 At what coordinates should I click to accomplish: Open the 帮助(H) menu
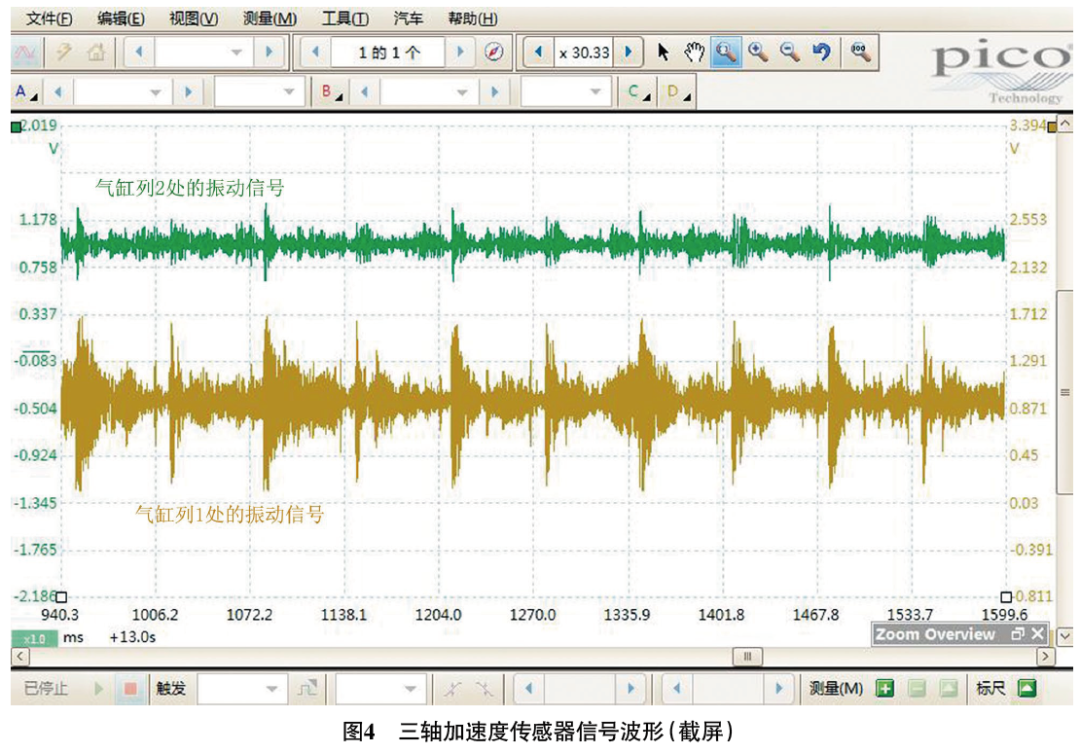(472, 19)
